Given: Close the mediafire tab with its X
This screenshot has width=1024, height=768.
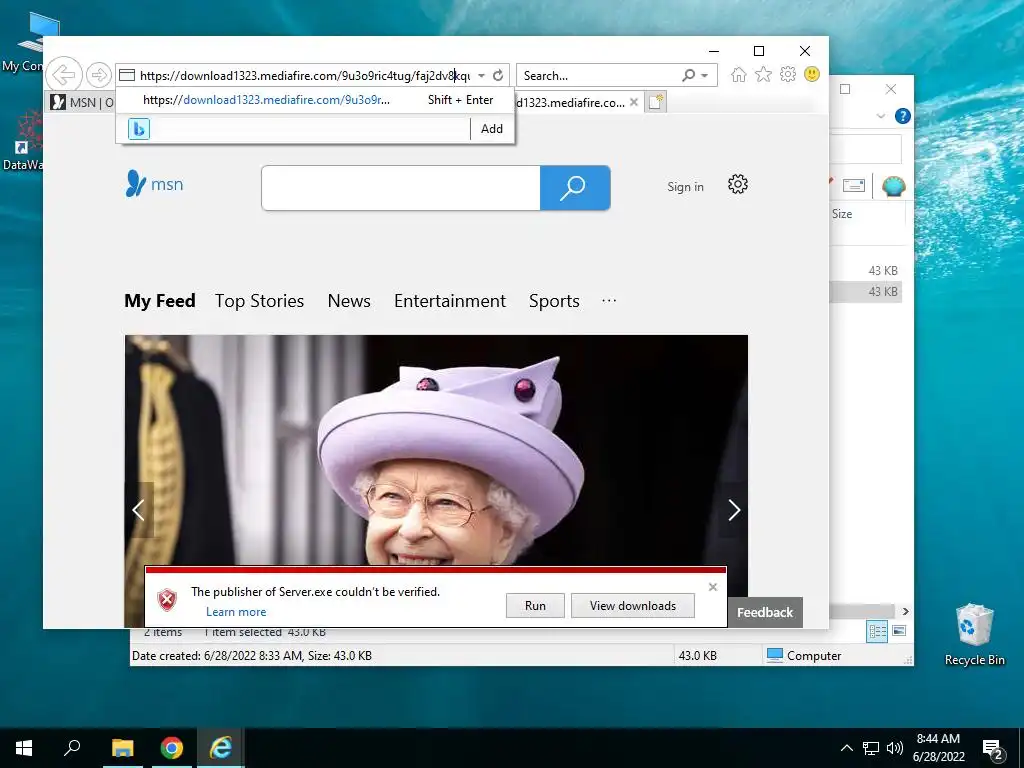Looking at the screenshot, I should [633, 103].
